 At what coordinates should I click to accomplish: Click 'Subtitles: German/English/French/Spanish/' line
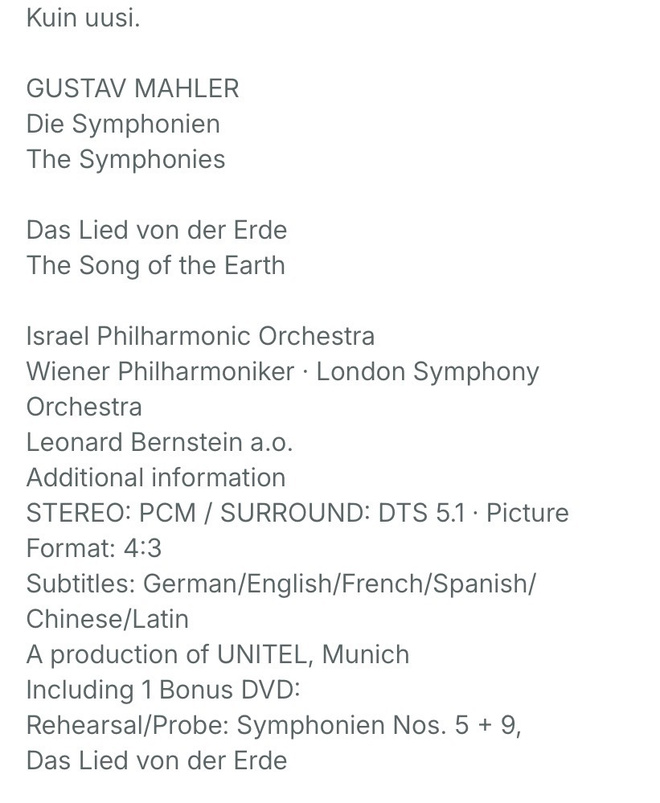coord(281,584)
